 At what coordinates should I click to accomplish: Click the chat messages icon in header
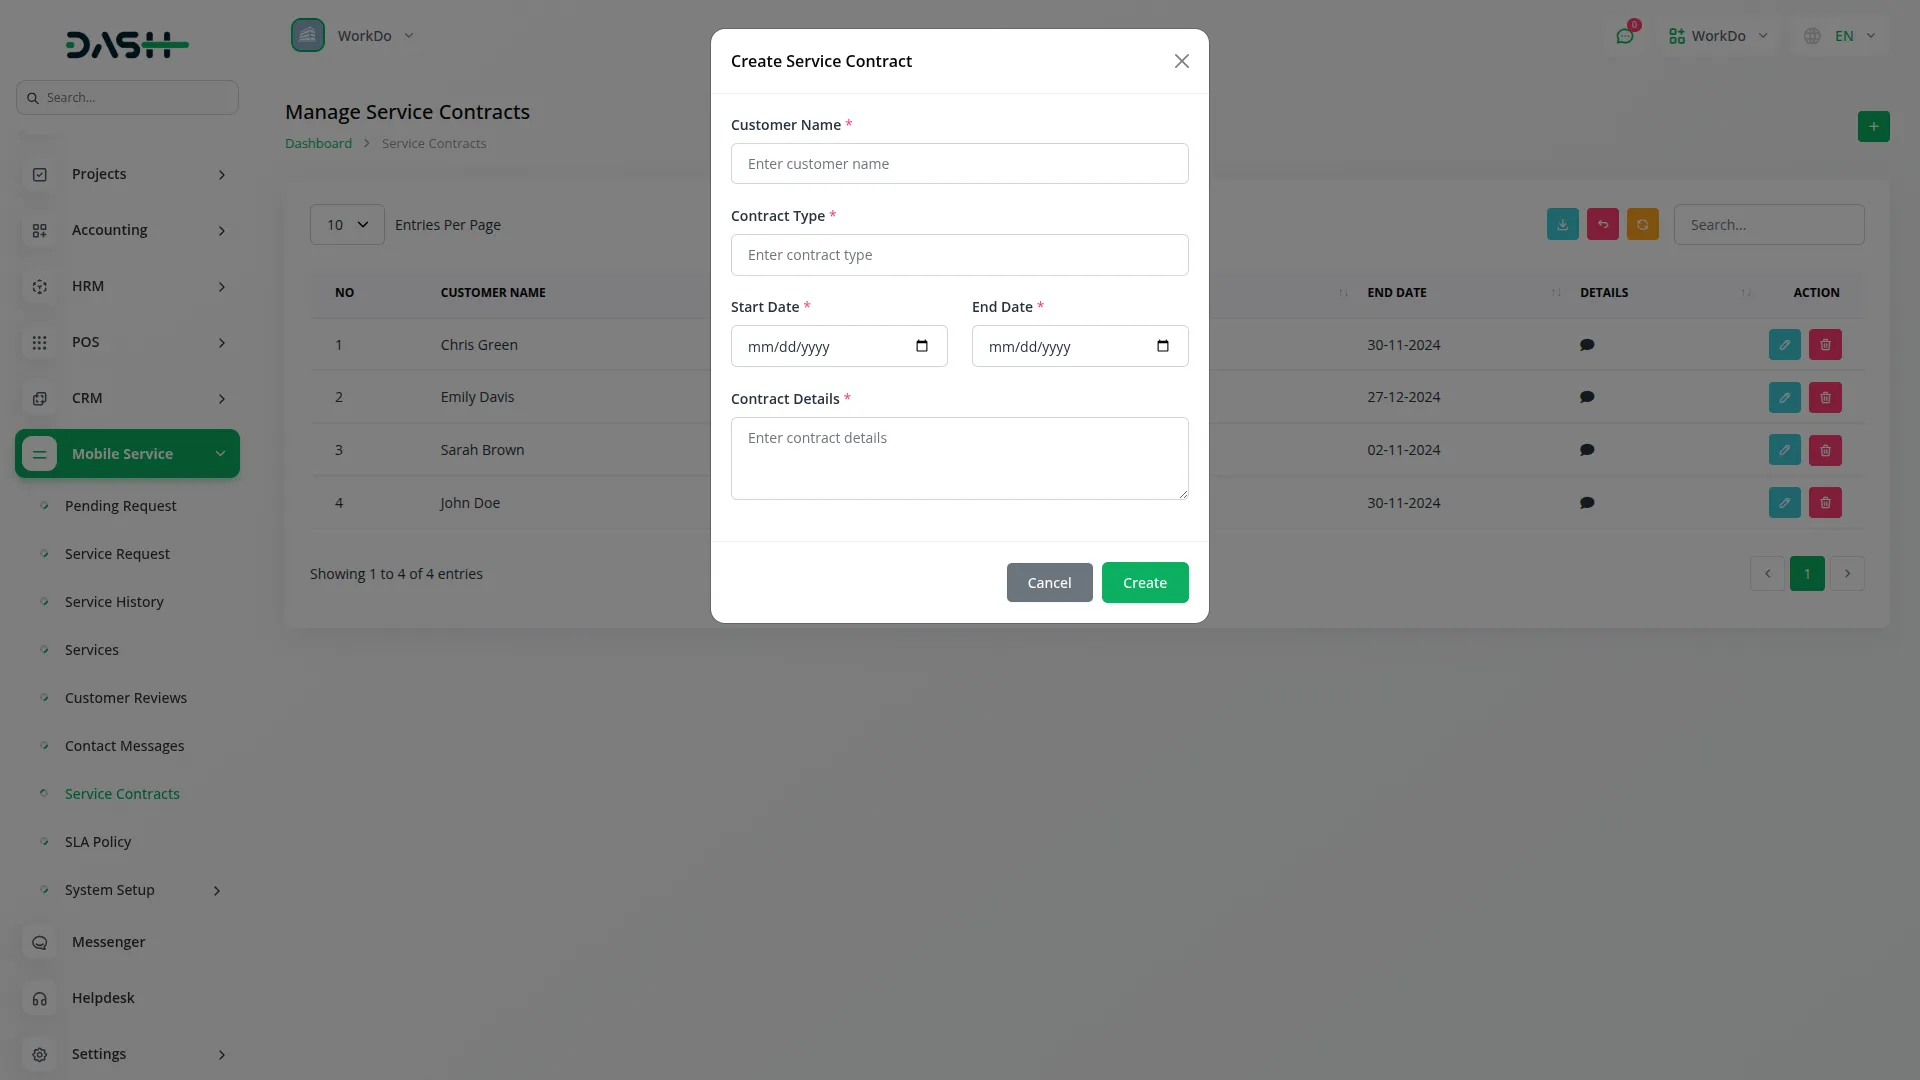tap(1624, 36)
